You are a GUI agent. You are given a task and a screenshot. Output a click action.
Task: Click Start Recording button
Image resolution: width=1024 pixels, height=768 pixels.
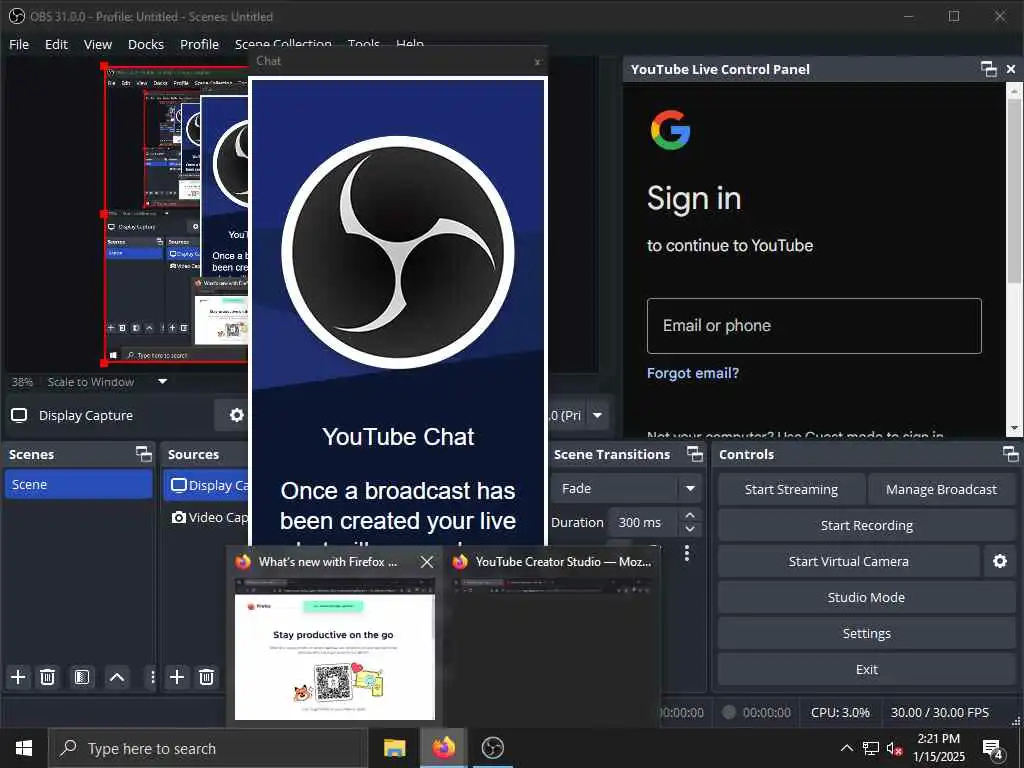867,526
